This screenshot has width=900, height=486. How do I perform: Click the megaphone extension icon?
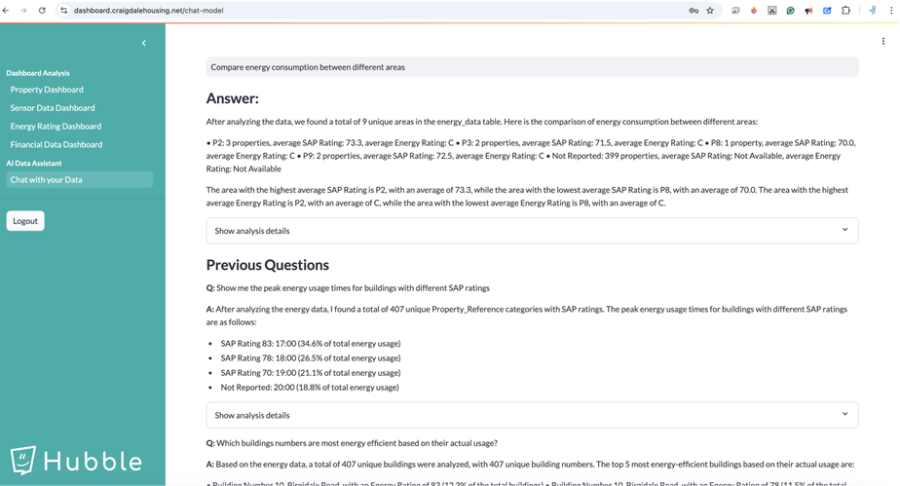pyautogui.click(x=809, y=10)
